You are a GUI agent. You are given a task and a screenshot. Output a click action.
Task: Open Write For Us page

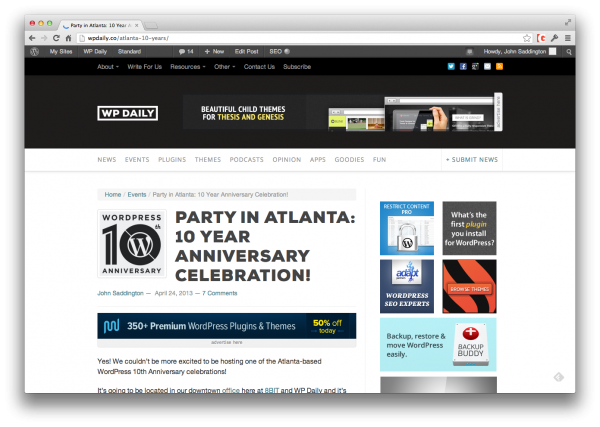(145, 67)
